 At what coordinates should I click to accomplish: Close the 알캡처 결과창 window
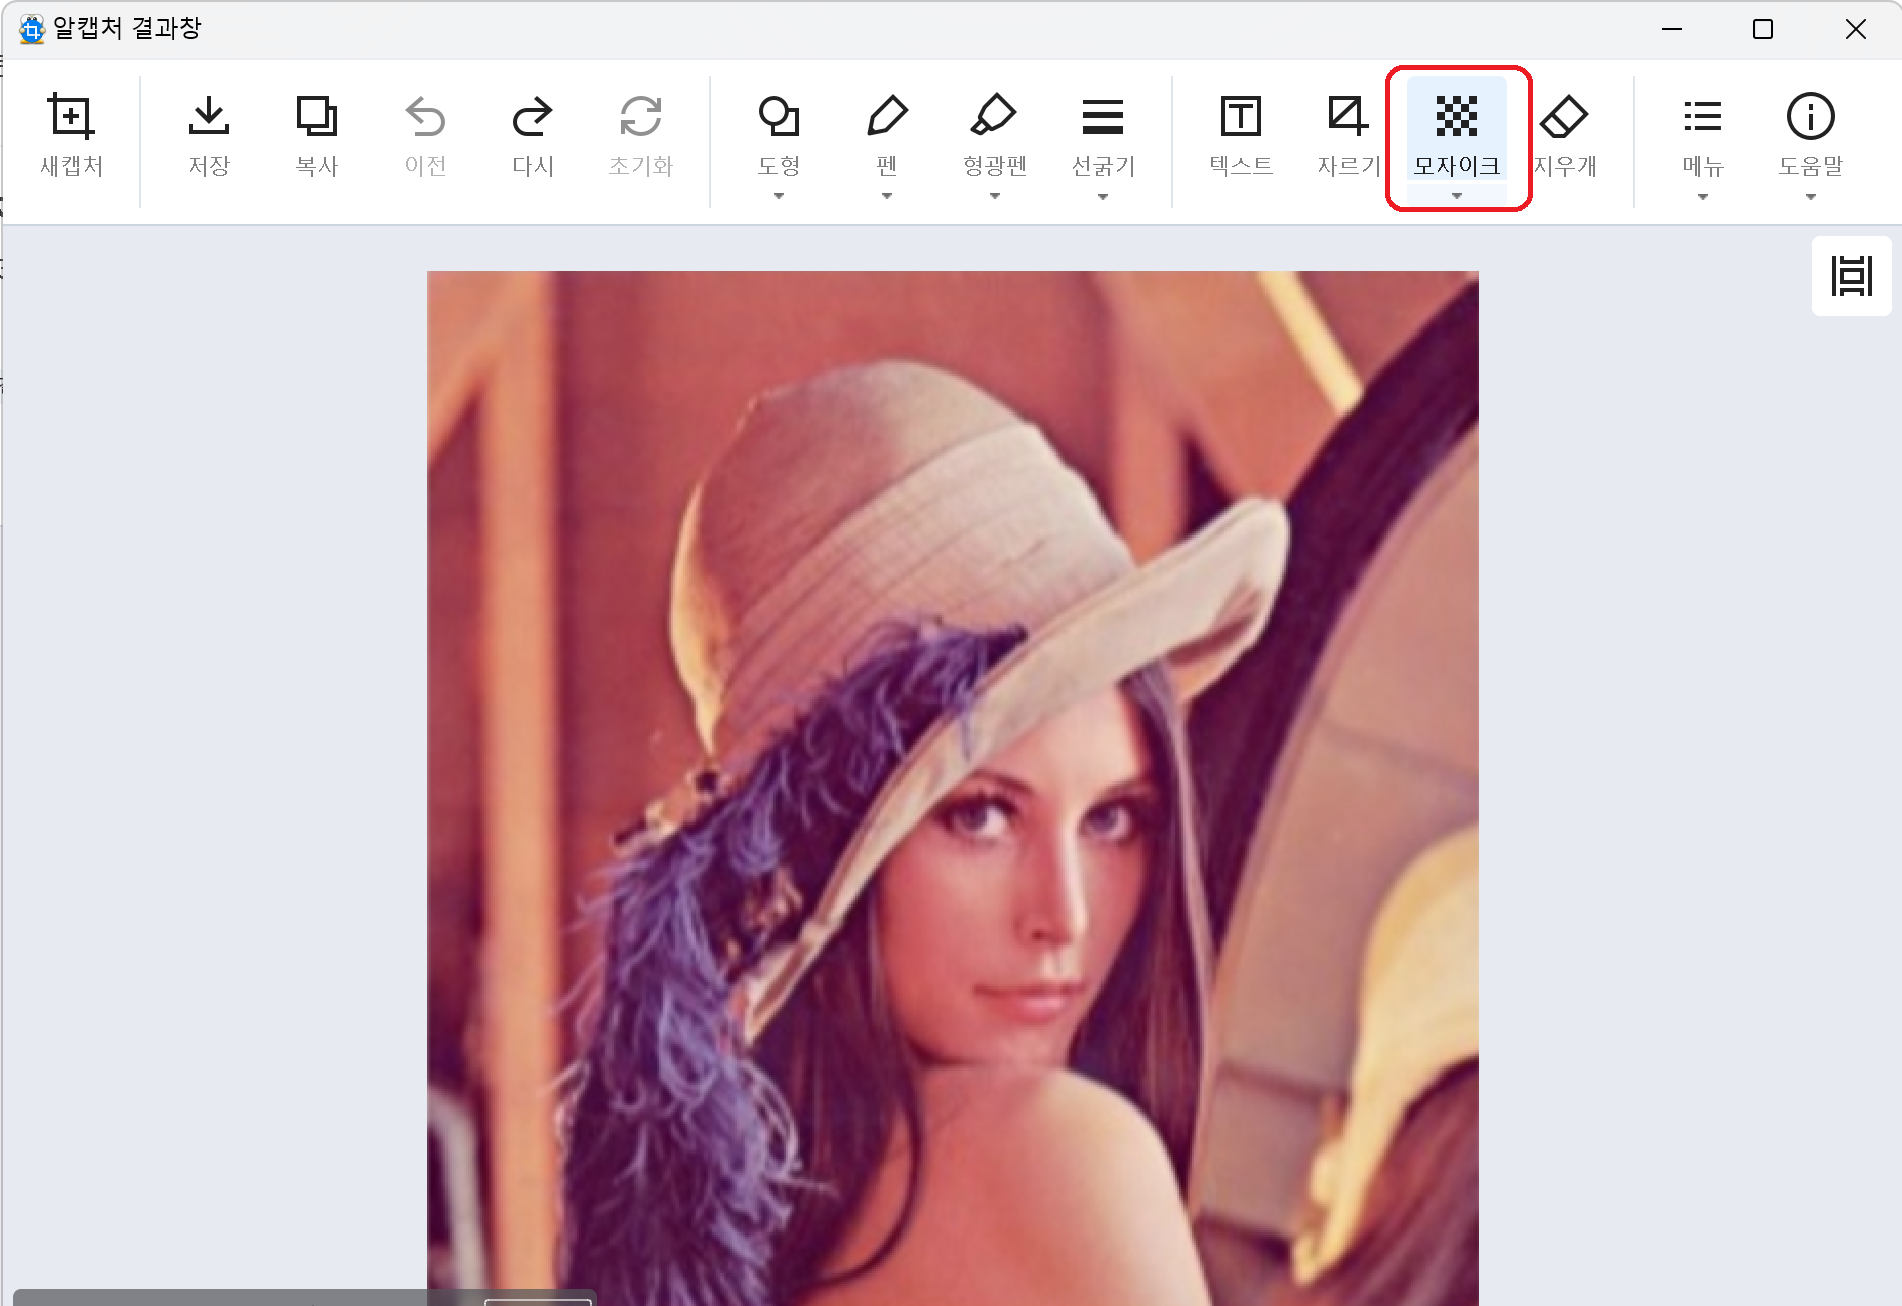pos(1856,29)
